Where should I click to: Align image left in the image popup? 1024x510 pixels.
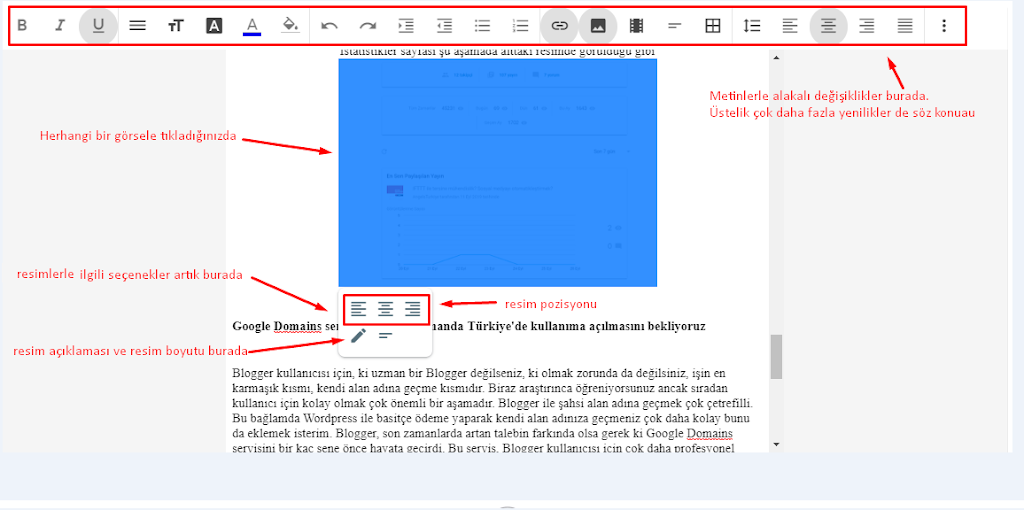[358, 310]
